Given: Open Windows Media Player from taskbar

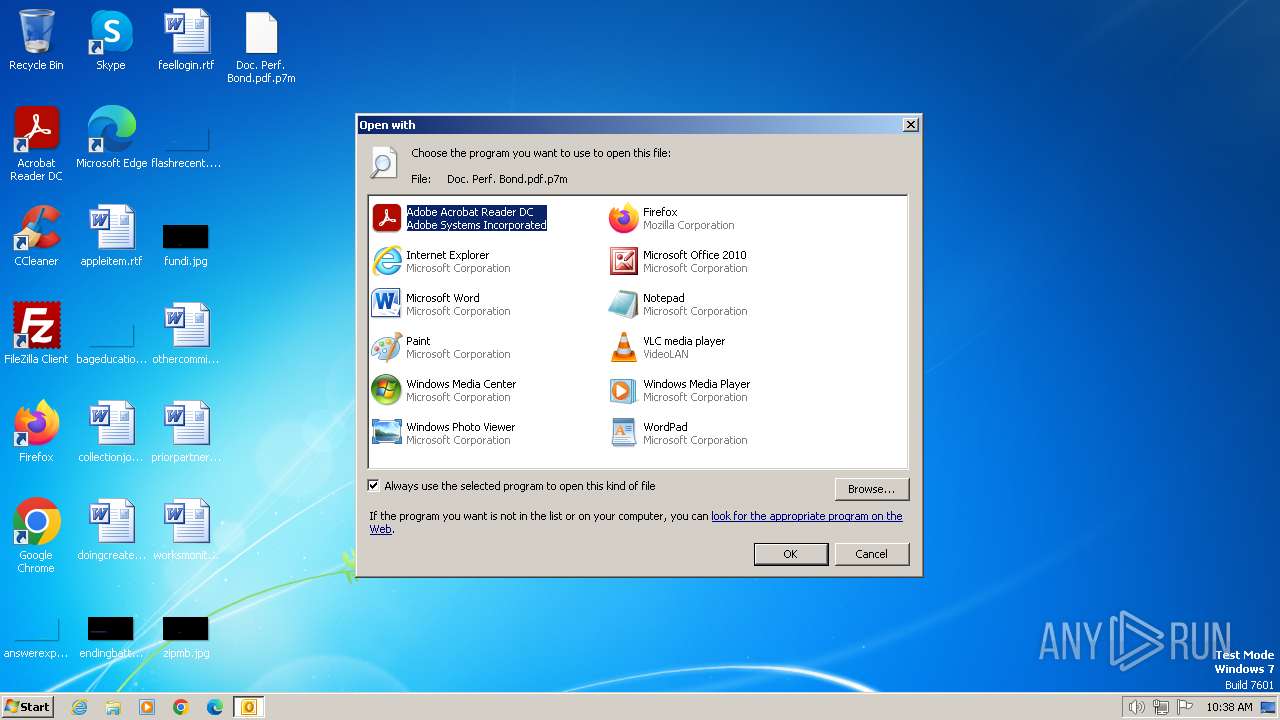Looking at the screenshot, I should 147,707.
